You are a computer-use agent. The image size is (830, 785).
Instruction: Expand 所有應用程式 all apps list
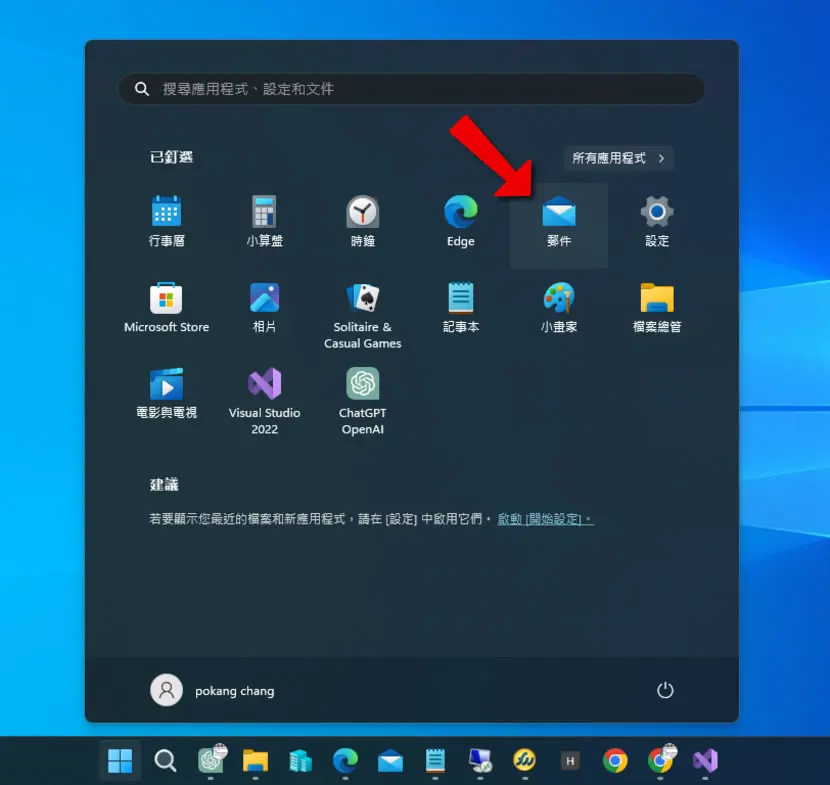click(x=618, y=158)
